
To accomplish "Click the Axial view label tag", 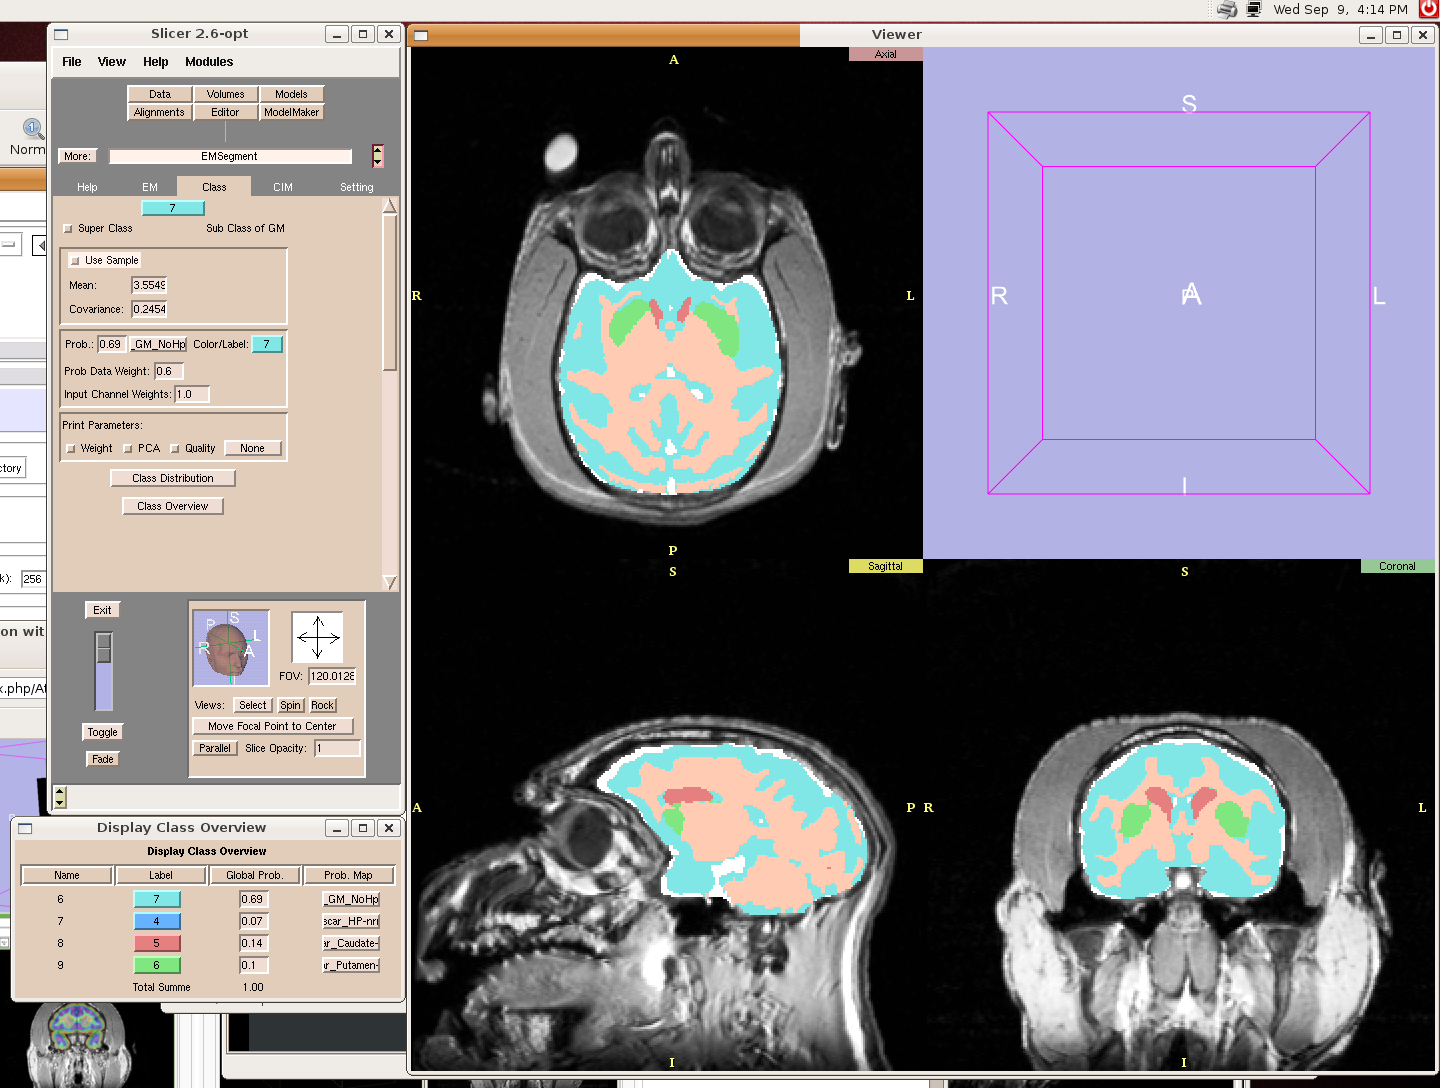I will (885, 54).
